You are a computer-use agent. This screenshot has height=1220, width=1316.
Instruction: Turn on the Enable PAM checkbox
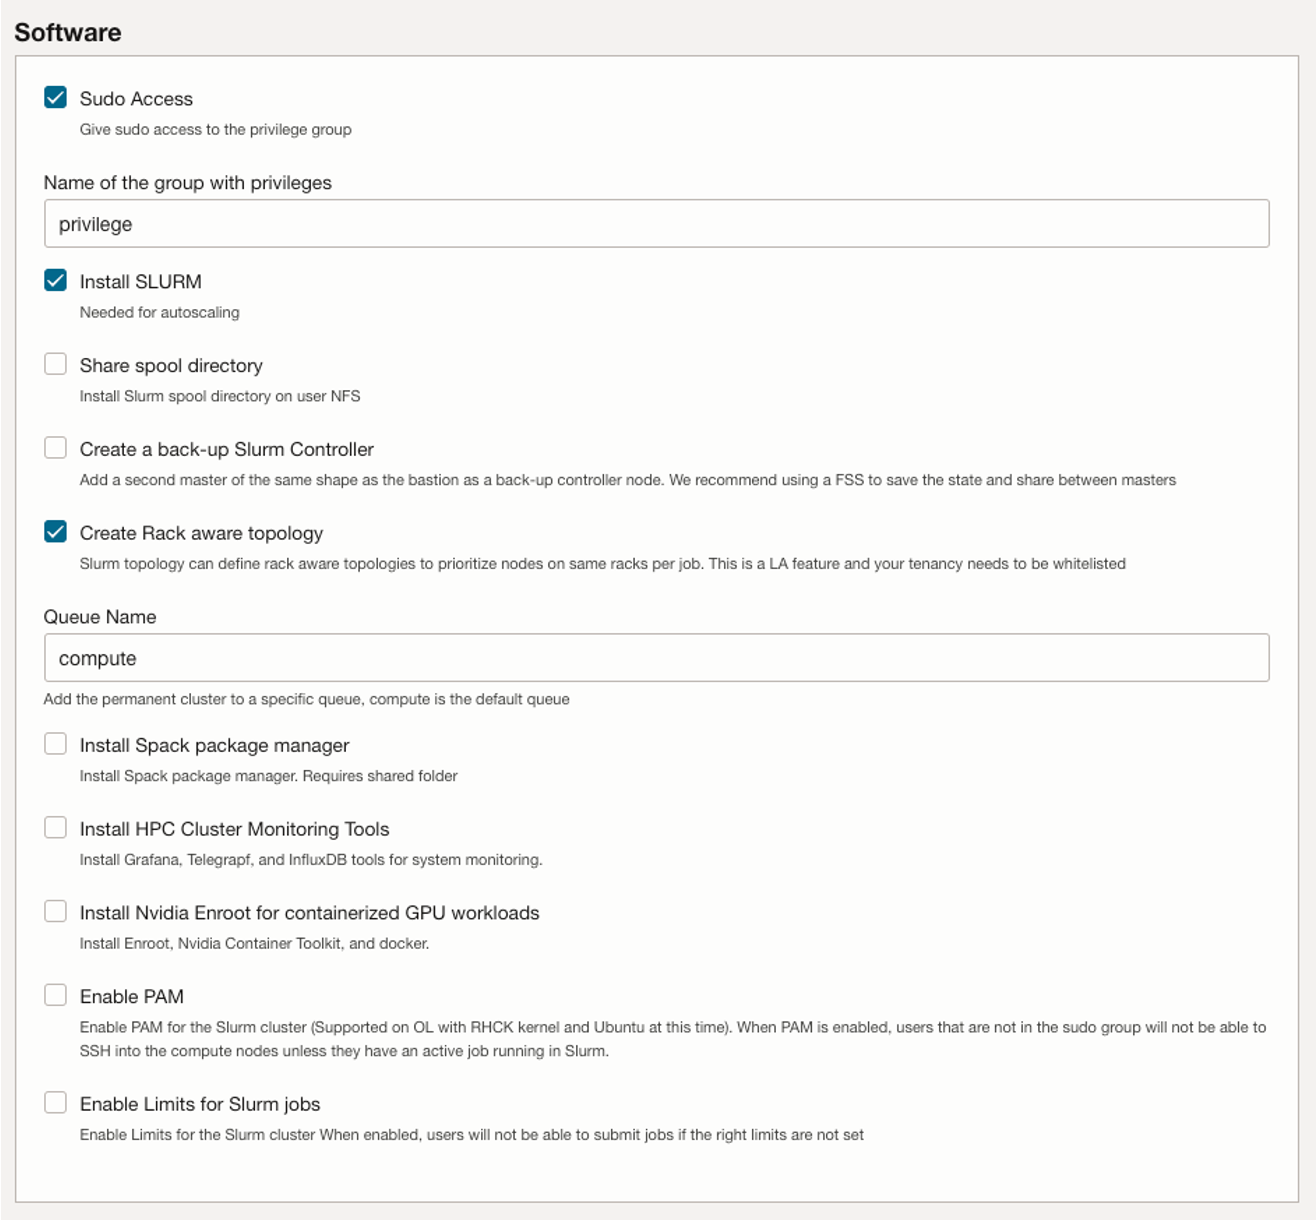[55, 995]
